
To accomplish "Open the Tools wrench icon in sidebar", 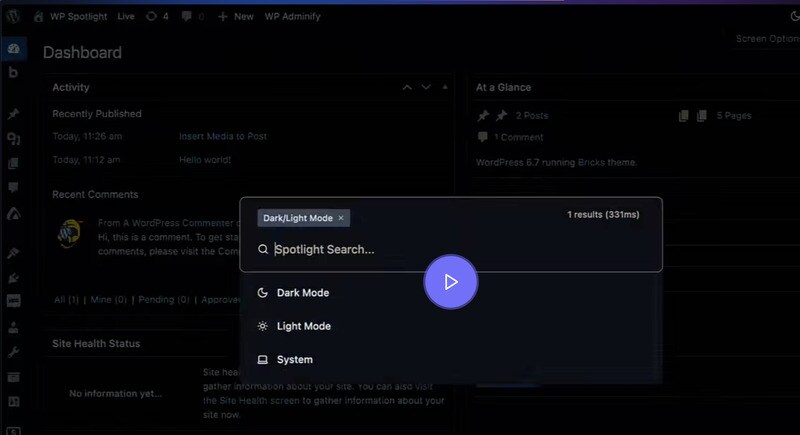I will (14, 352).
